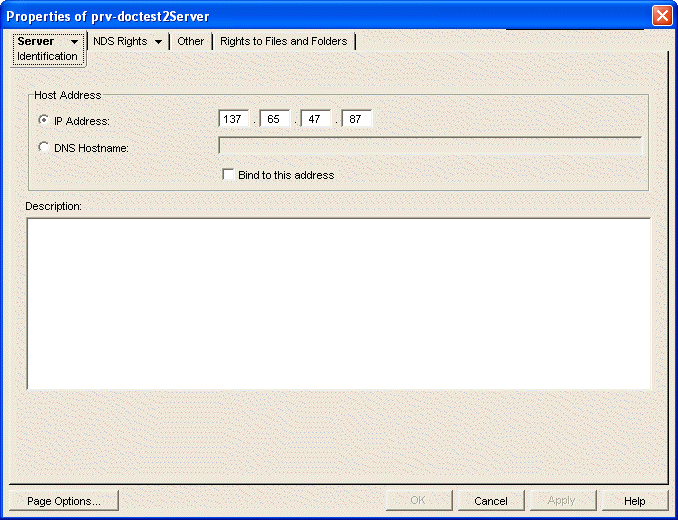Click the Host Address group label
Viewport: 678px width, 520px height.
coord(67,95)
